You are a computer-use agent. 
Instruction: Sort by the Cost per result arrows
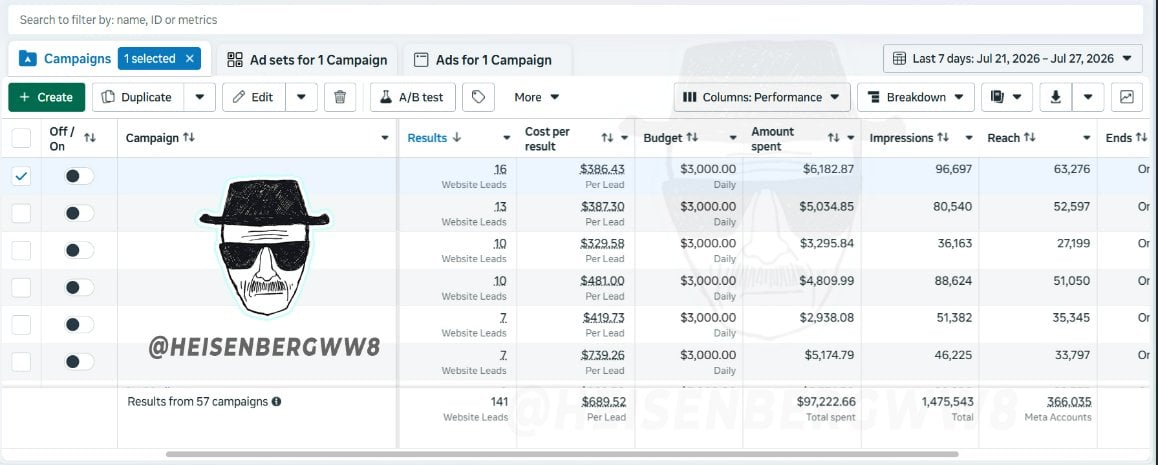[x=608, y=138]
